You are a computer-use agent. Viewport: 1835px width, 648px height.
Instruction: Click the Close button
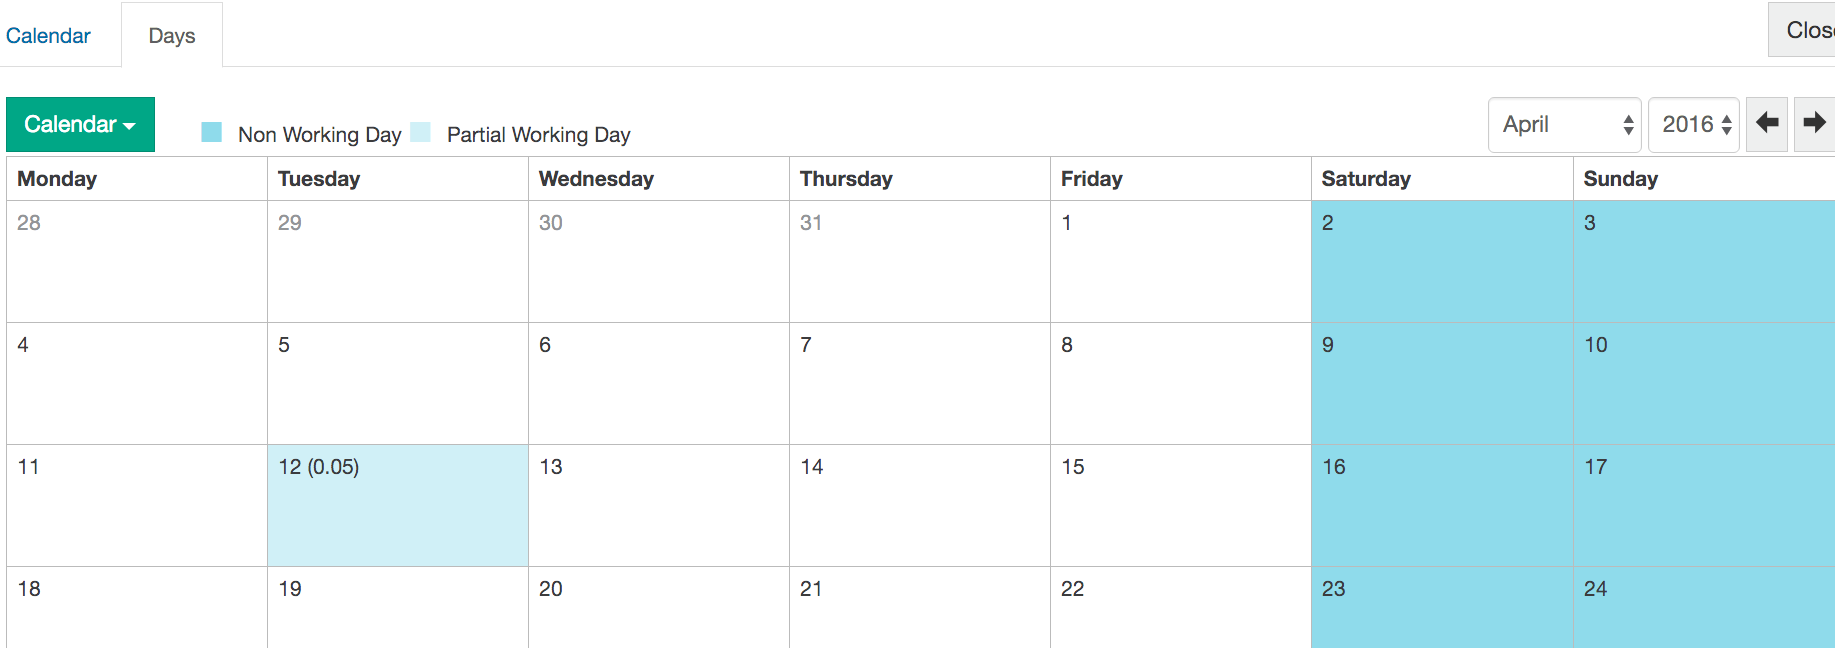[x=1807, y=30]
